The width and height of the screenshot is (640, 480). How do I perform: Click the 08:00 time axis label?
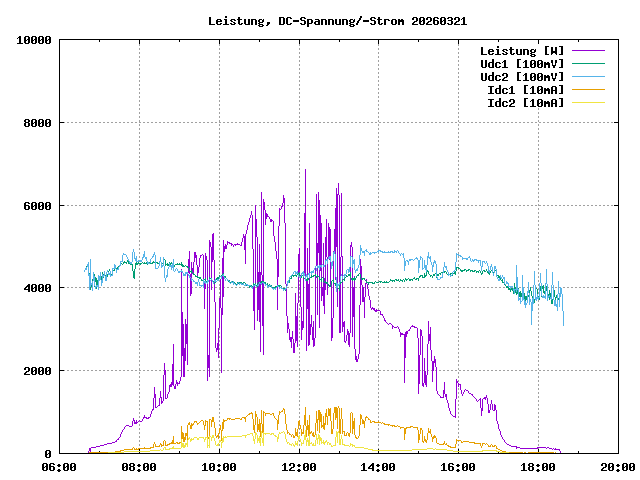click(139, 467)
